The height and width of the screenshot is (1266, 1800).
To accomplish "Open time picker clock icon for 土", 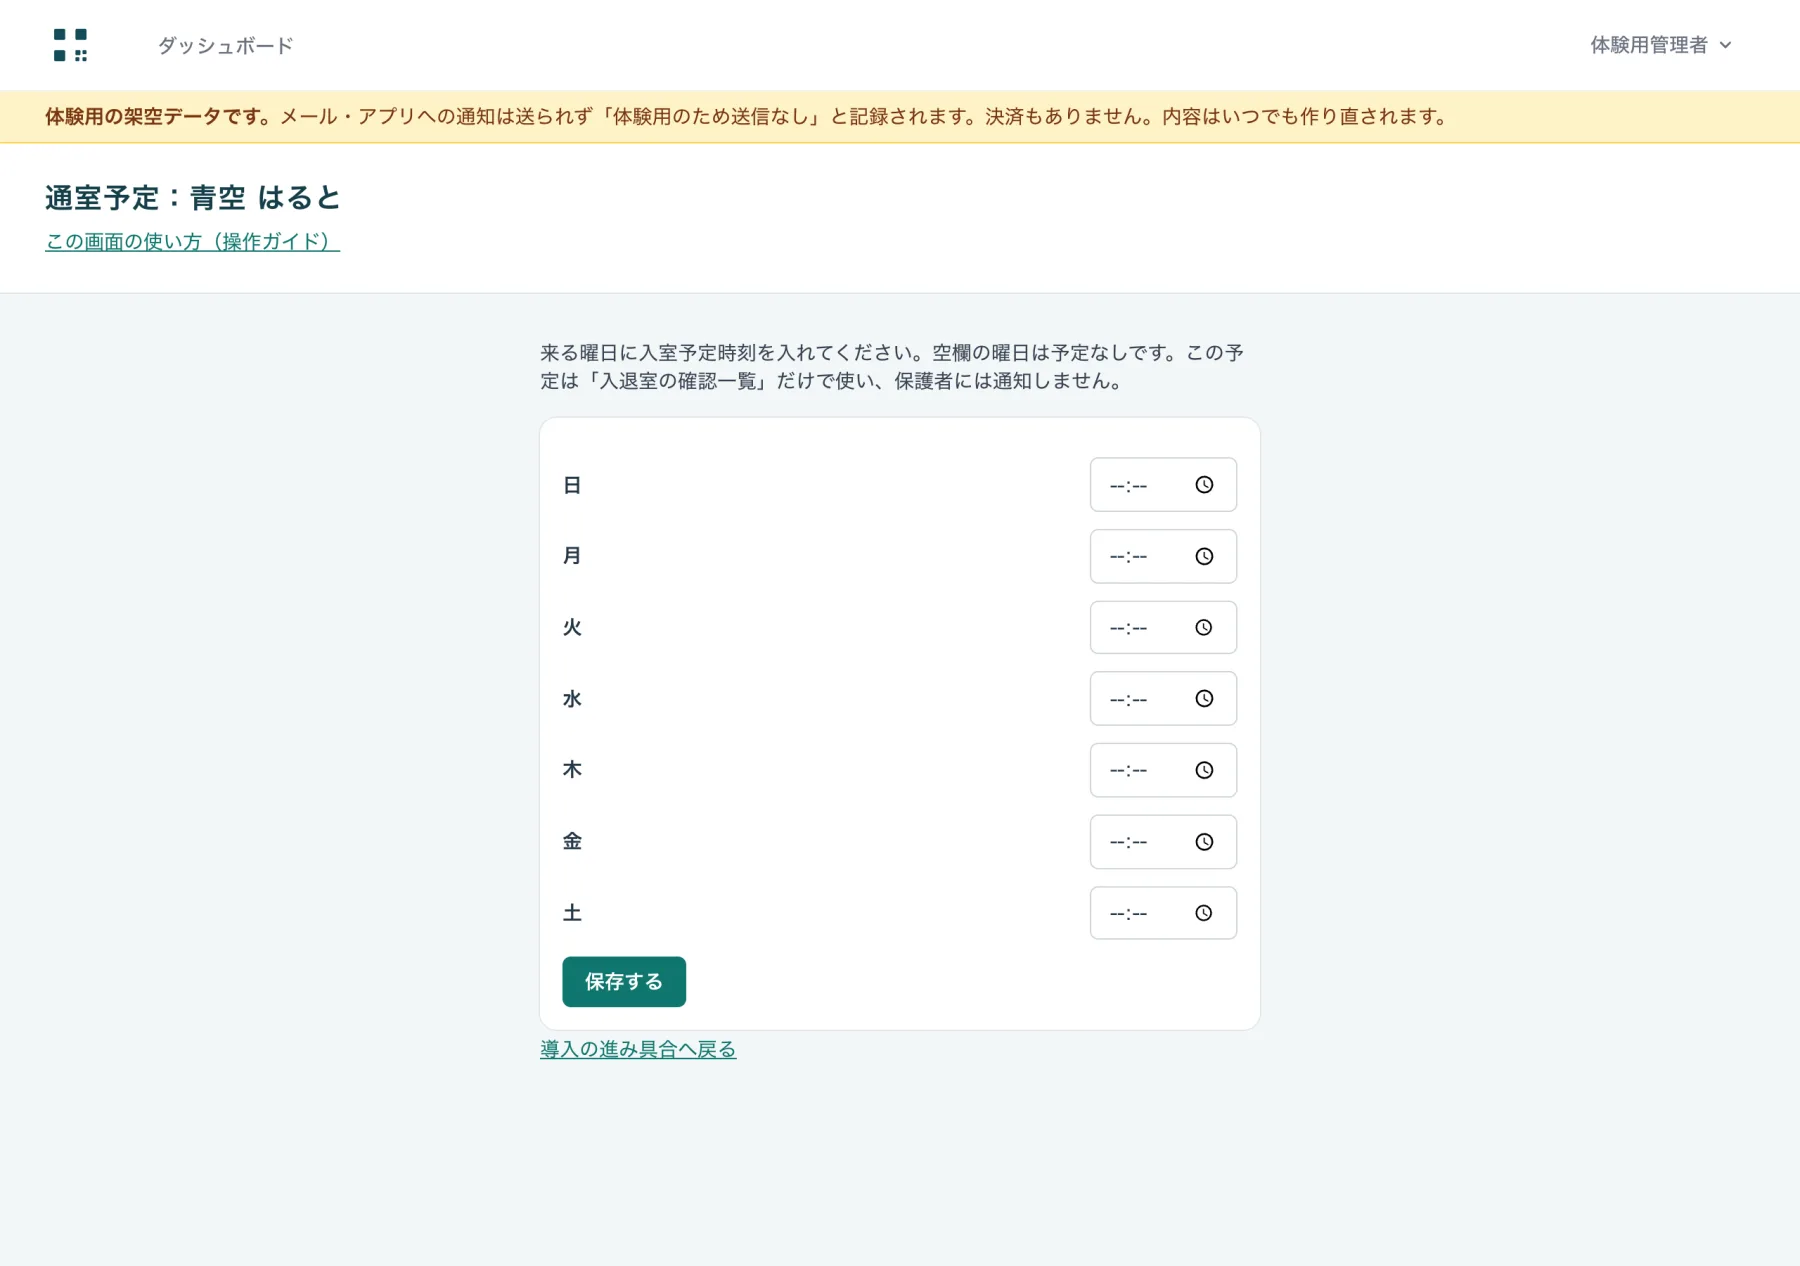I will [x=1204, y=913].
